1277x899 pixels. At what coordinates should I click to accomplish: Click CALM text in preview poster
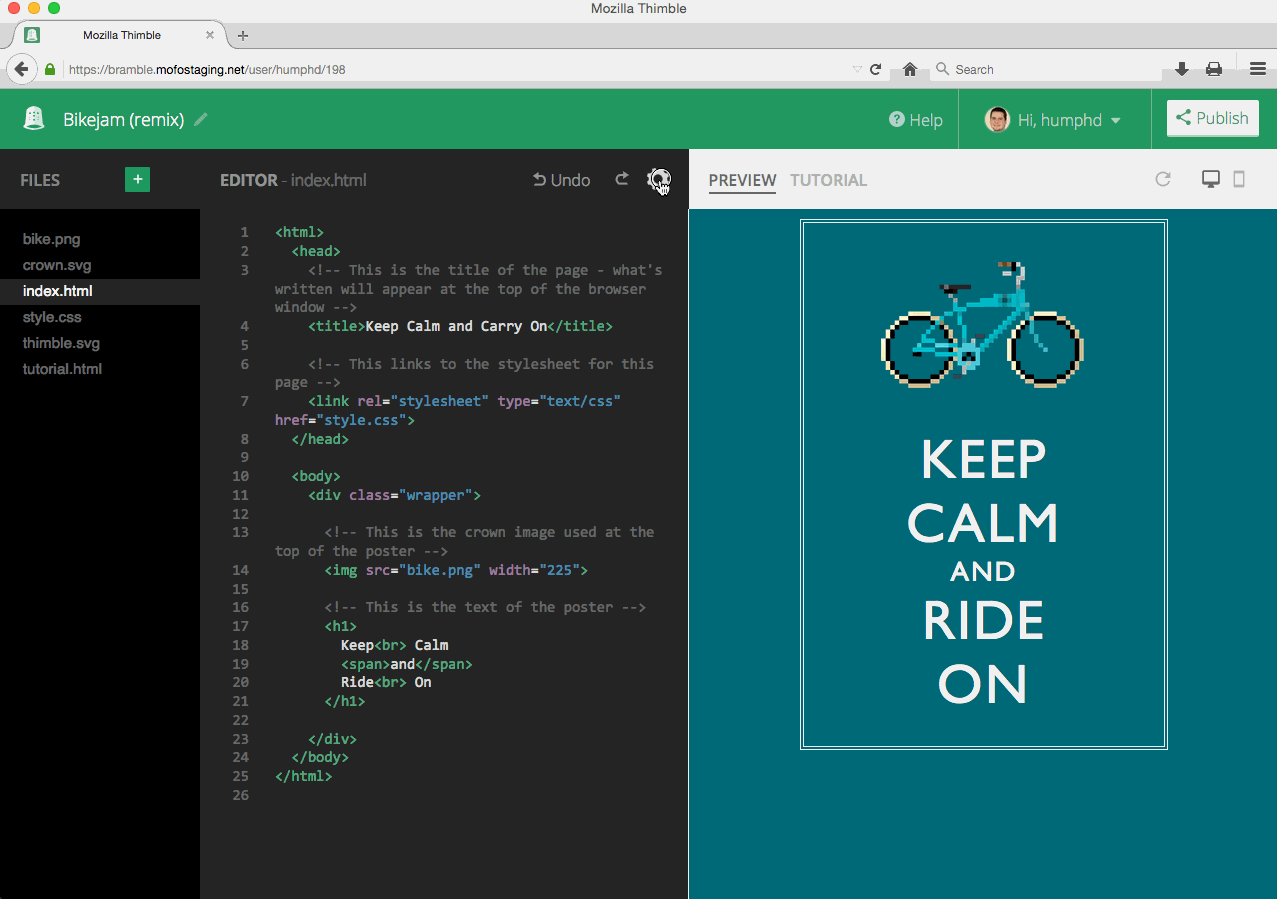pos(983,523)
